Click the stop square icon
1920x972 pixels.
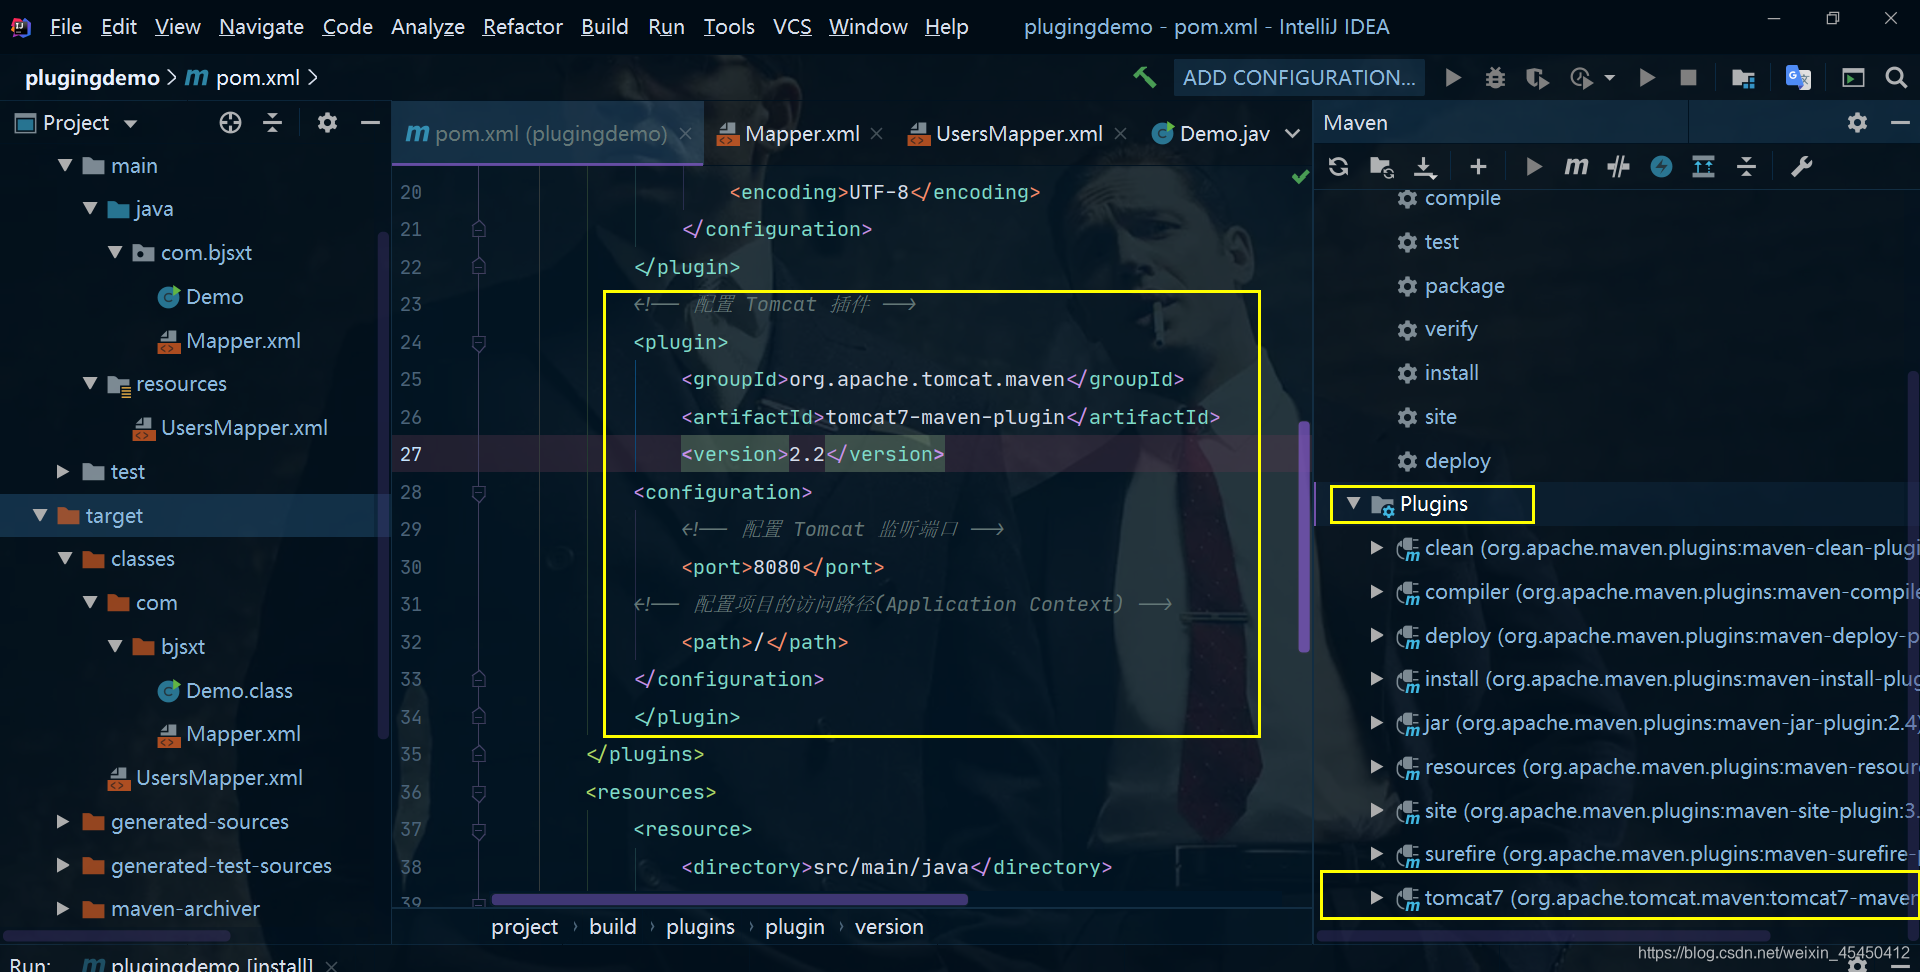pyautogui.click(x=1688, y=77)
